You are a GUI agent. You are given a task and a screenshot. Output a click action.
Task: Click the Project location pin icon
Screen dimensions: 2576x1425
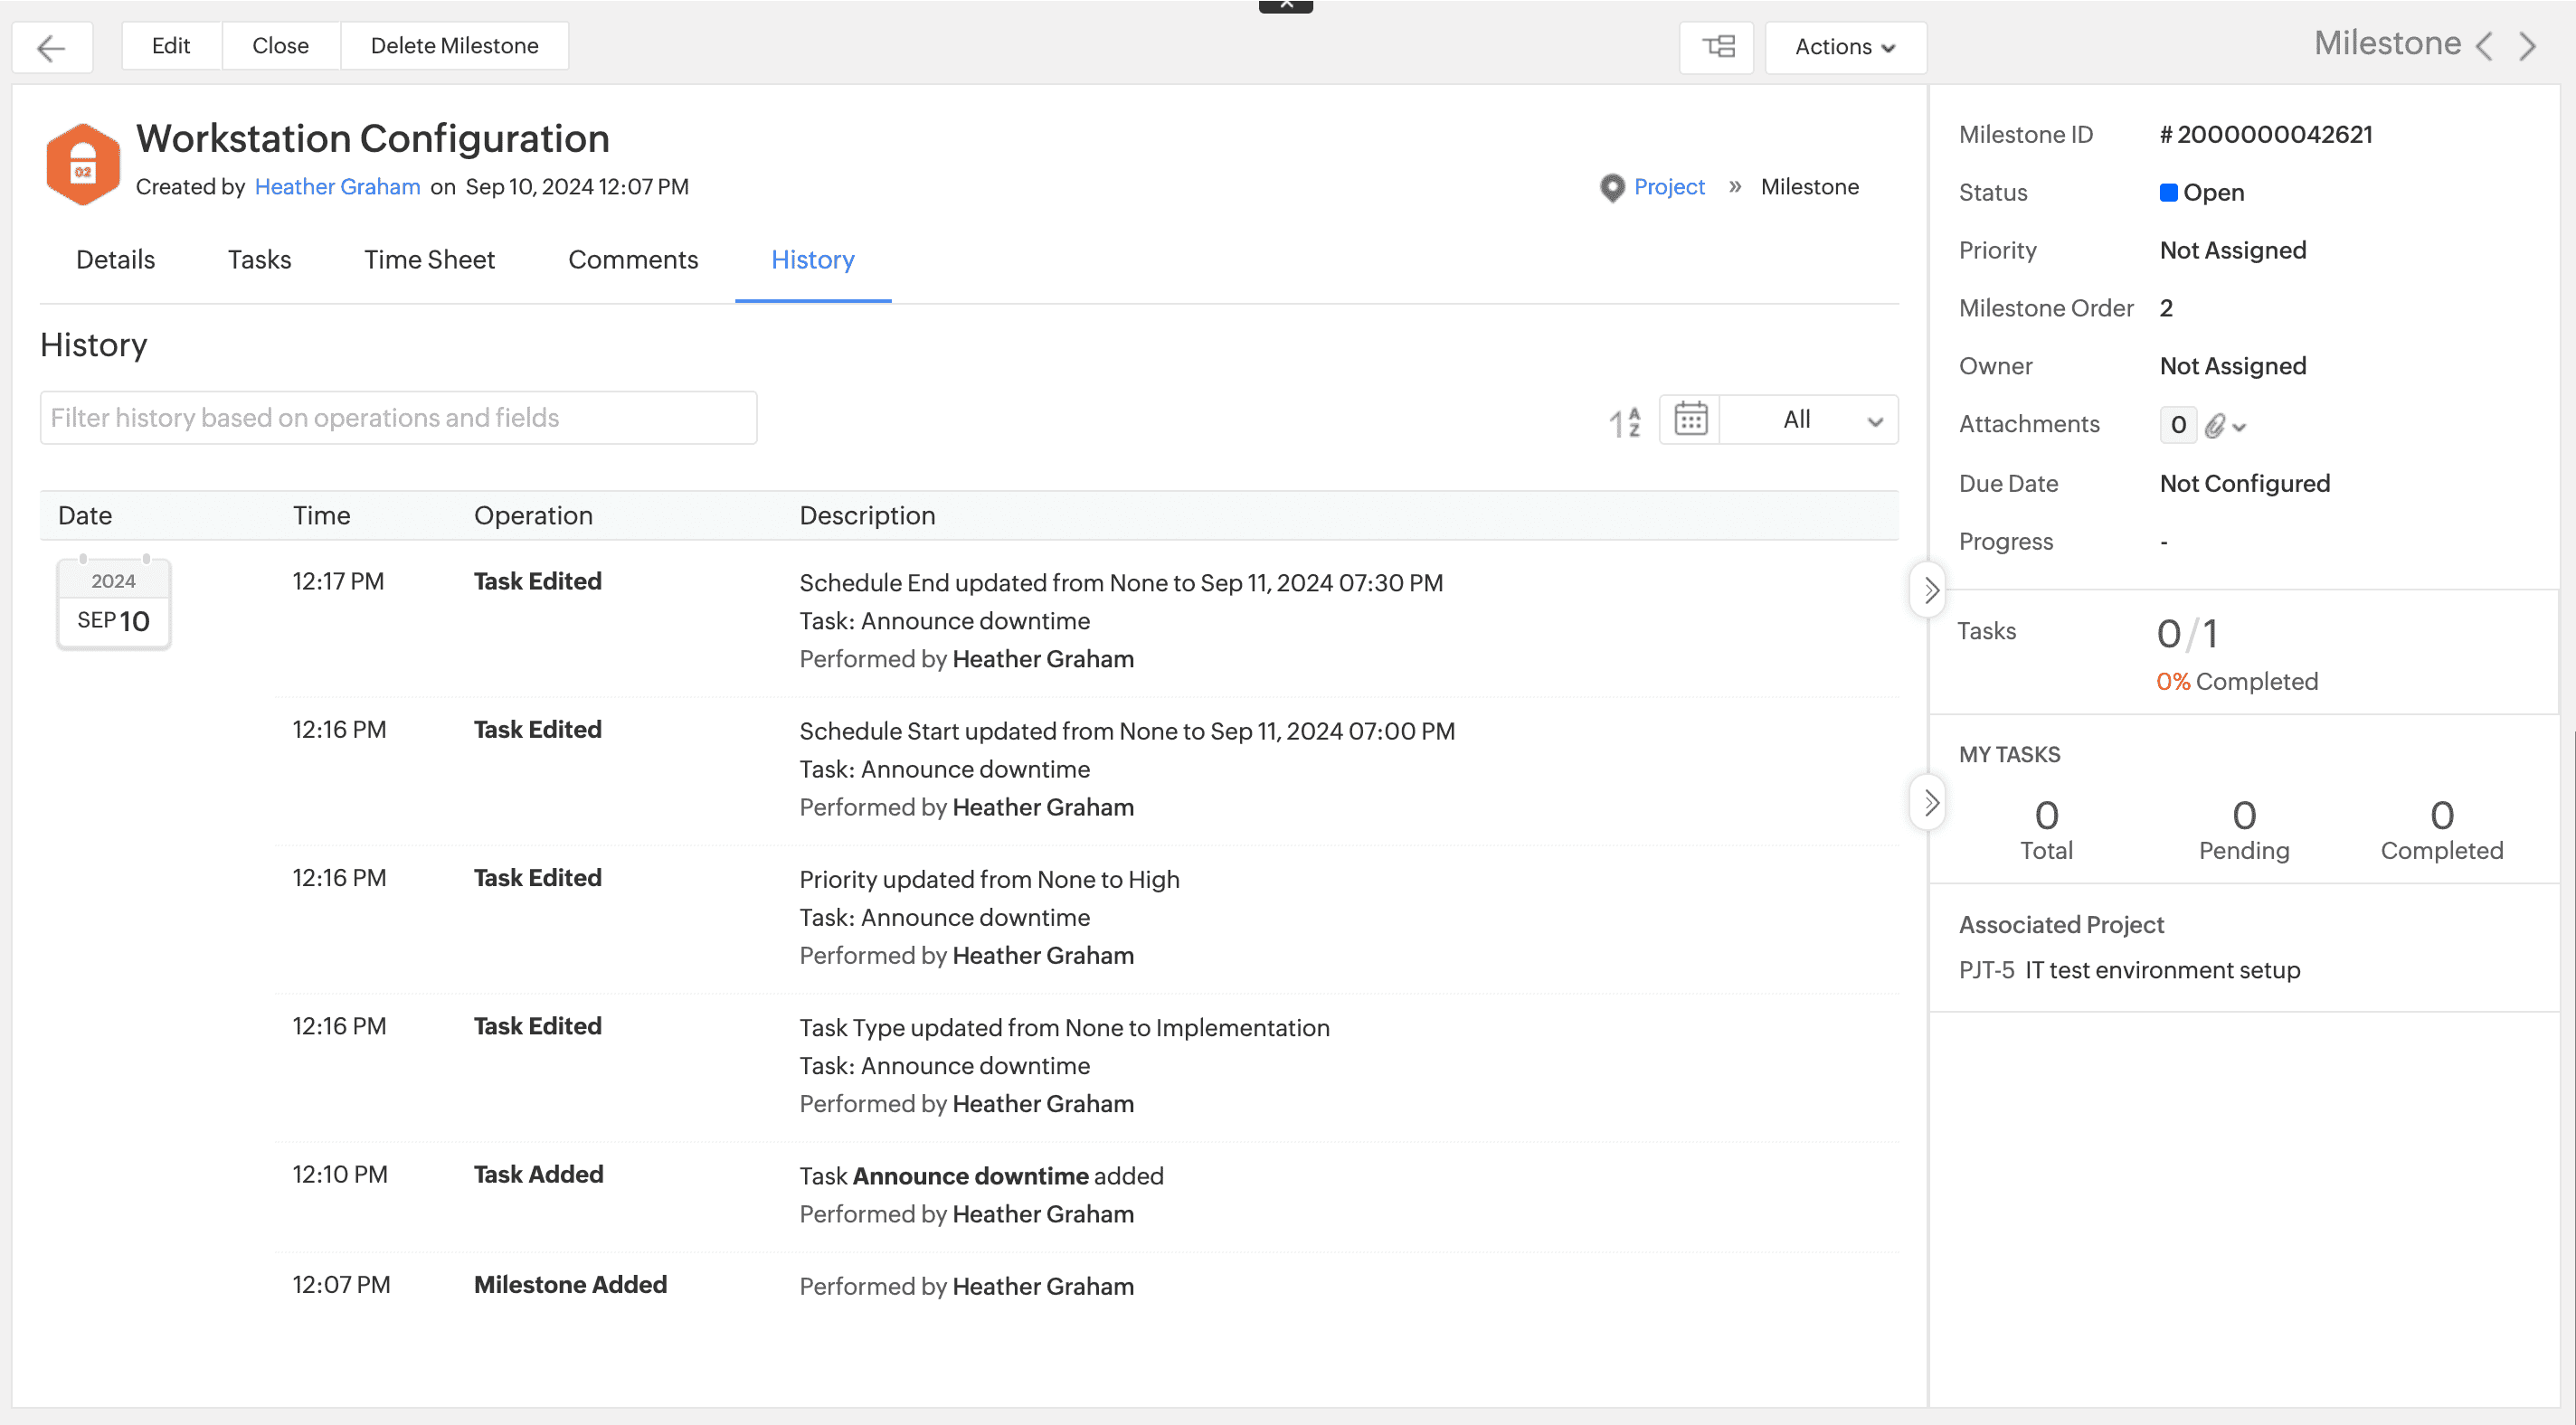tap(1612, 187)
